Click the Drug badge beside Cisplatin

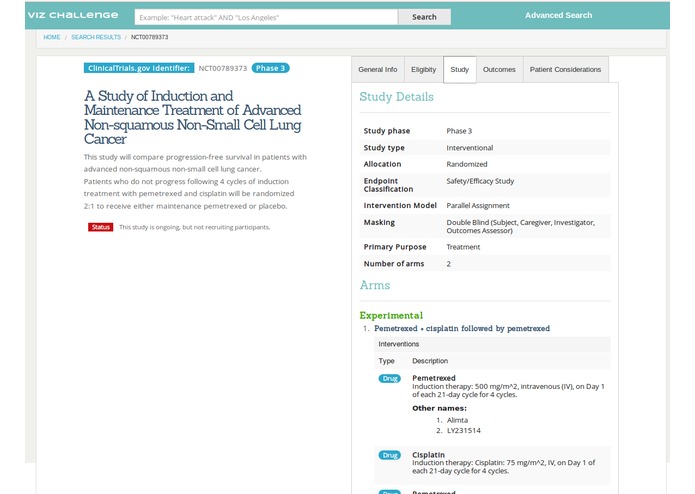coord(390,455)
